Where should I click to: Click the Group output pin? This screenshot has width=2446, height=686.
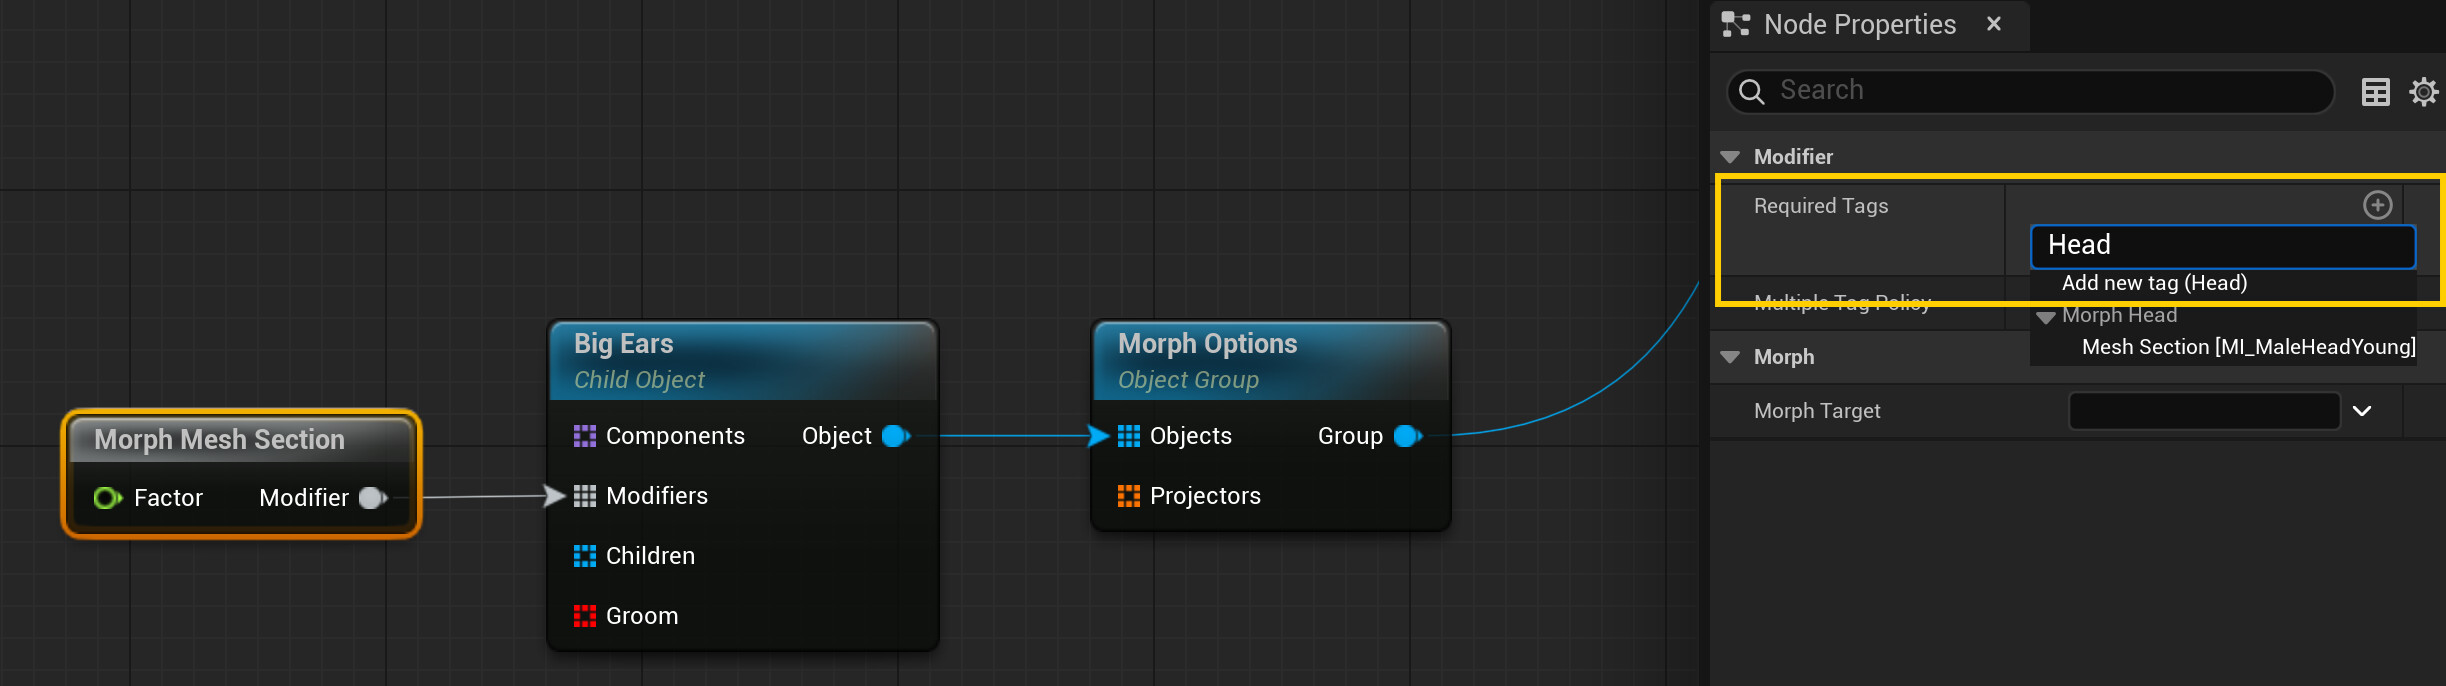click(x=1408, y=436)
